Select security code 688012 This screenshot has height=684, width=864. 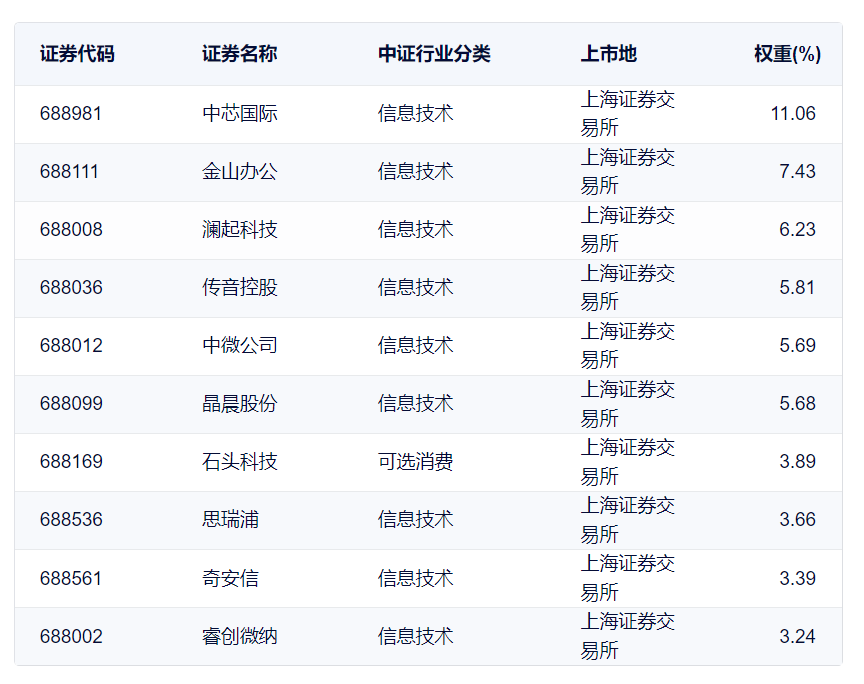coord(71,346)
